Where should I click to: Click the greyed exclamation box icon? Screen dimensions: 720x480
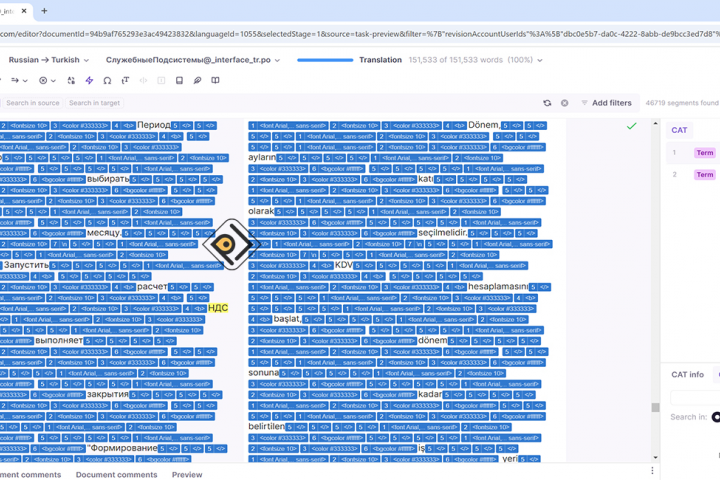(161, 80)
